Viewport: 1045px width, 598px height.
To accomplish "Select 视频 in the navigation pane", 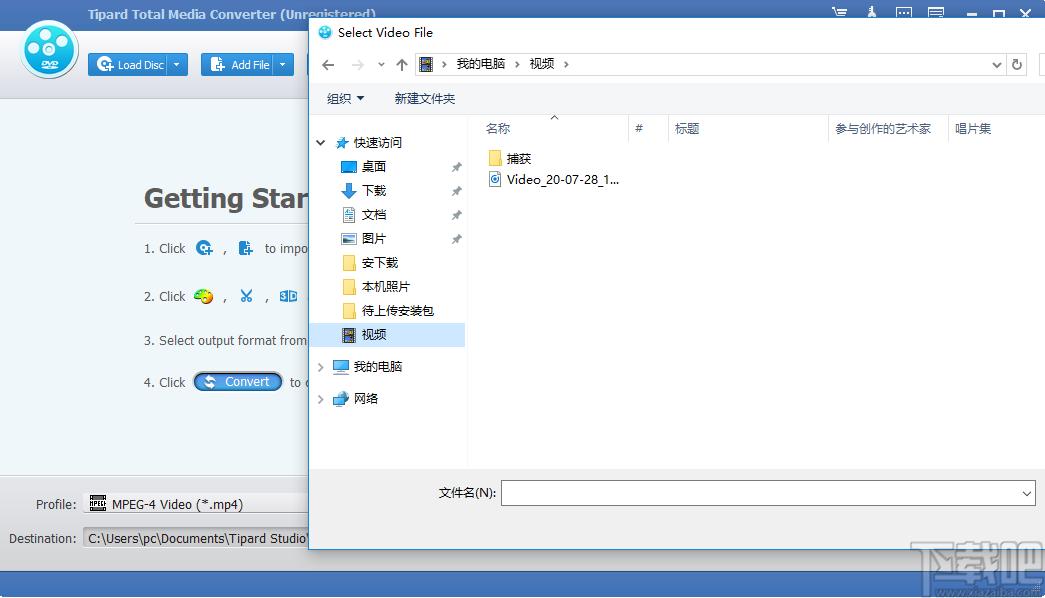I will point(387,335).
